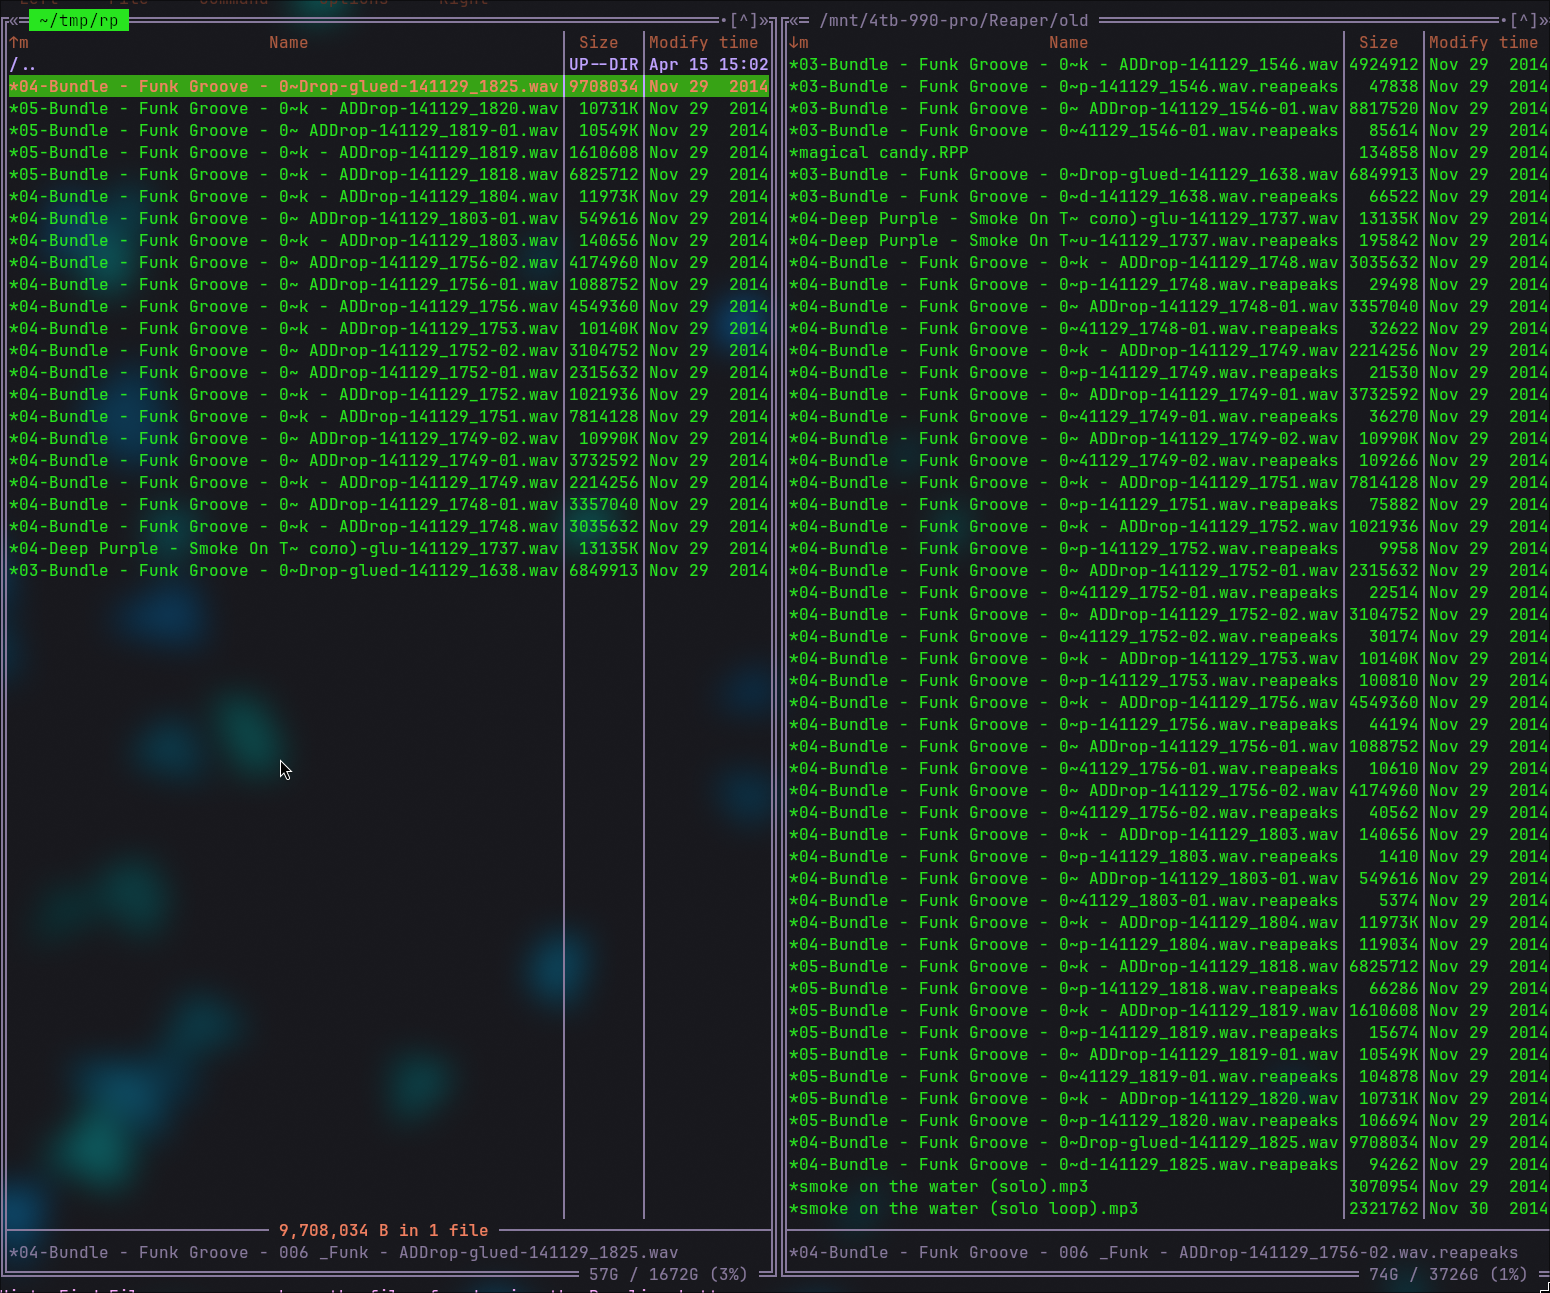Select ADDrop-141129_1546.wav in right panel
Screen dimensions: 1550x1293
(1169, 64)
